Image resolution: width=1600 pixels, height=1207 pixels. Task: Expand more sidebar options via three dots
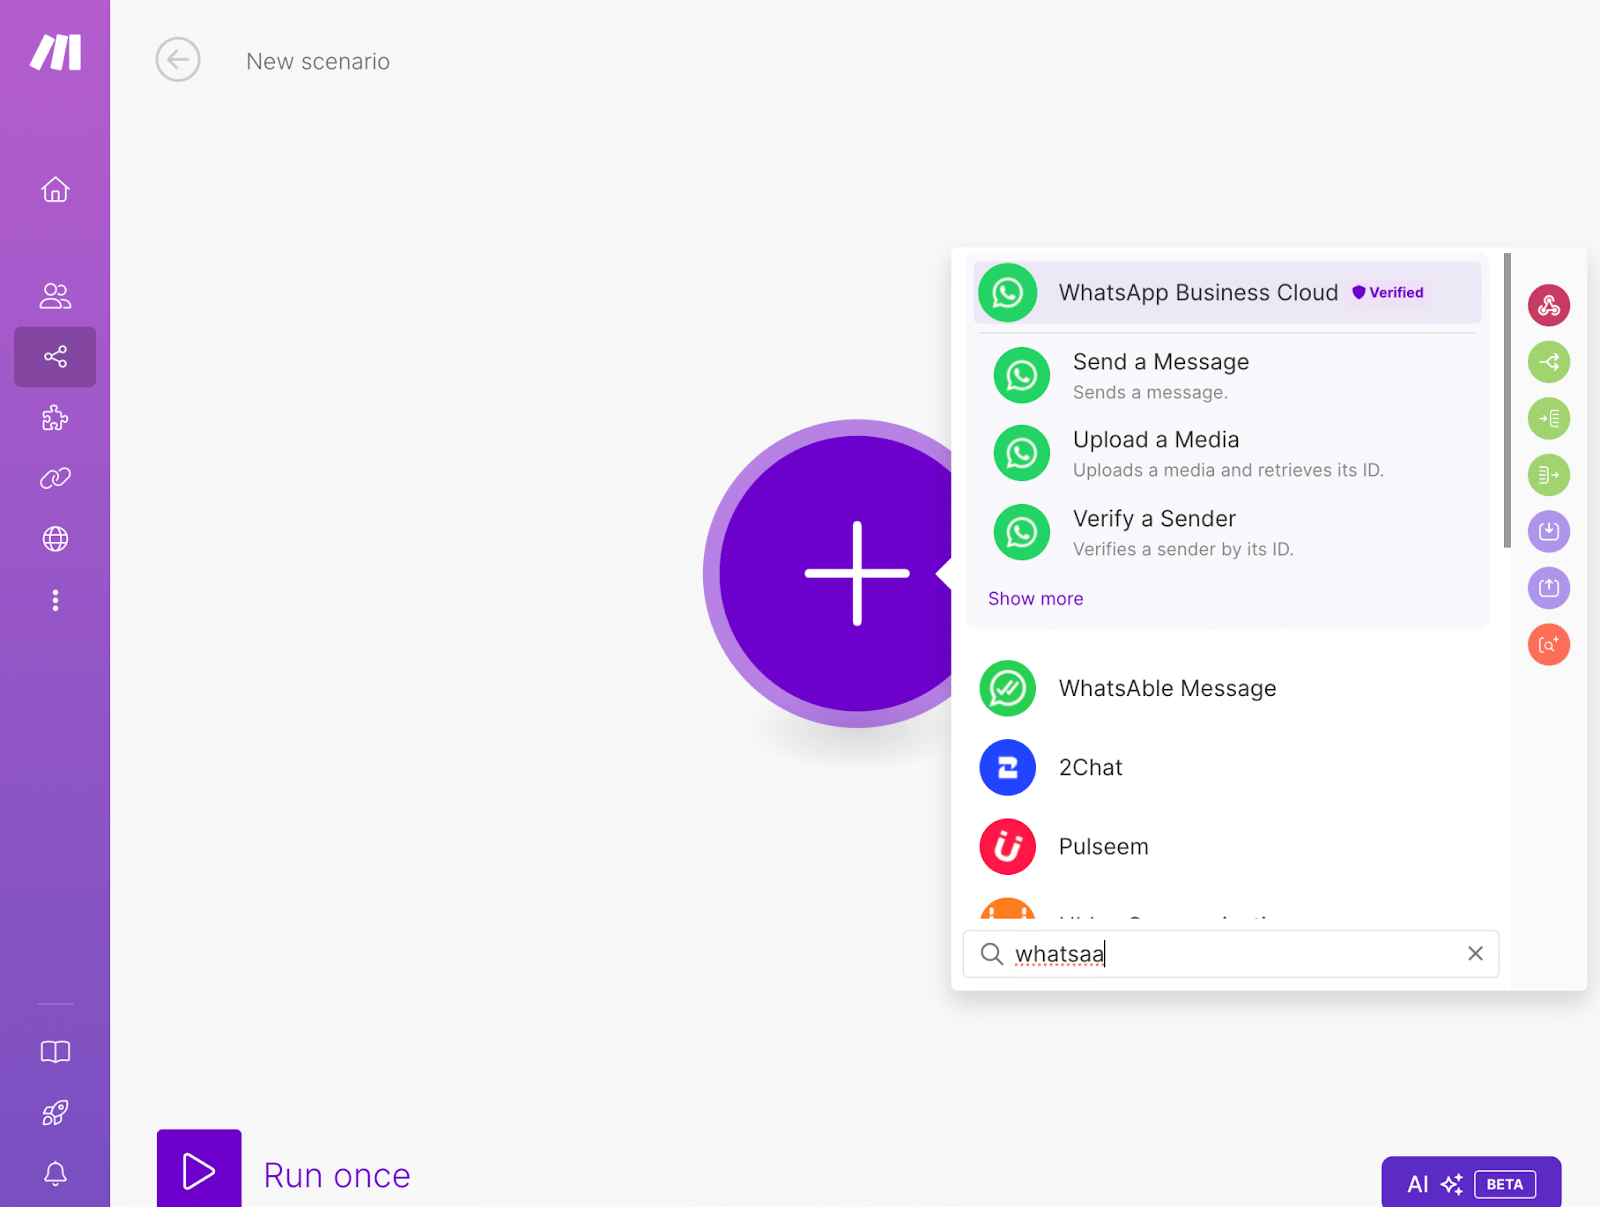(x=55, y=600)
